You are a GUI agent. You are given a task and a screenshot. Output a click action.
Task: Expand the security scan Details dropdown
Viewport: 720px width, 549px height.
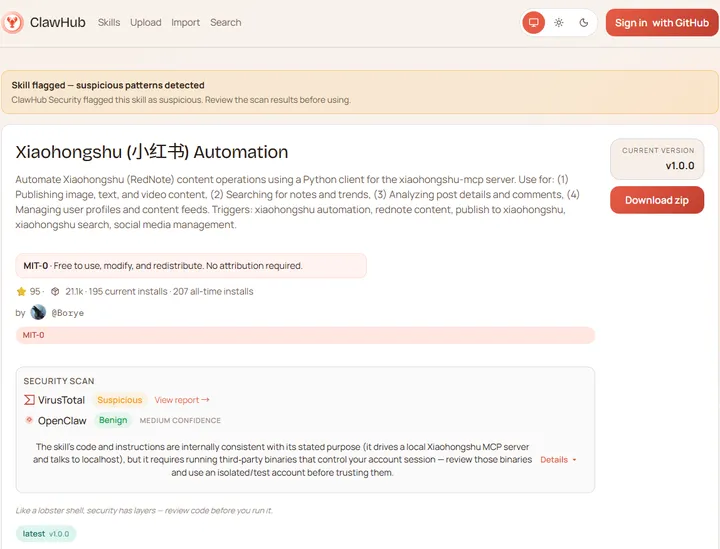(558, 459)
